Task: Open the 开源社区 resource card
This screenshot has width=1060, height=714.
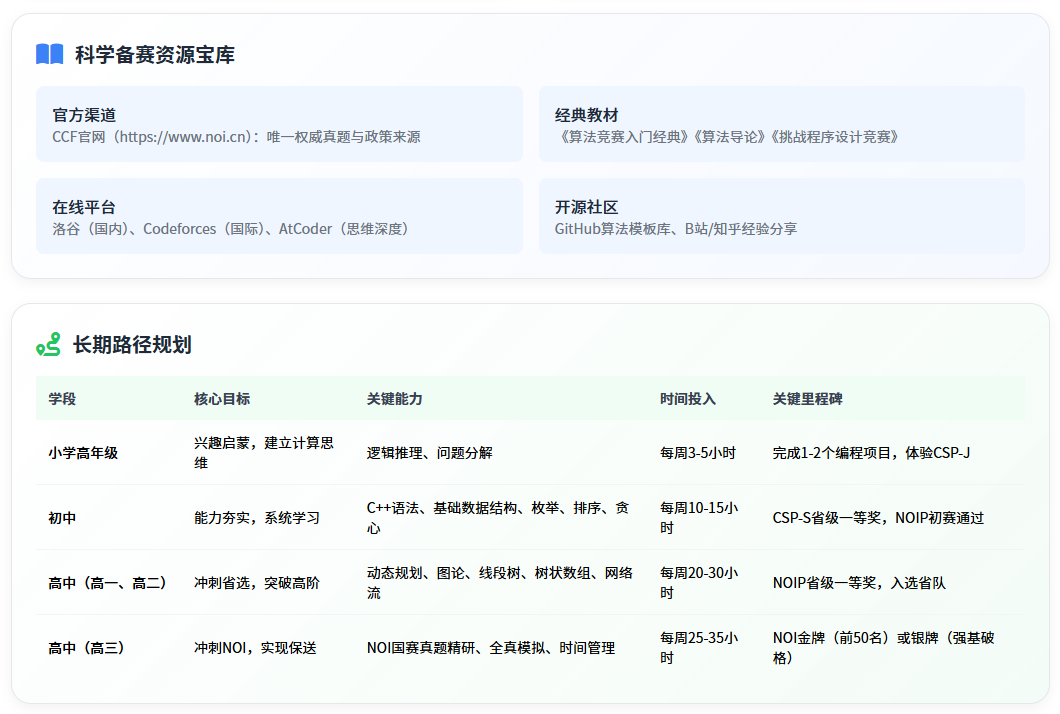Action: 783,216
